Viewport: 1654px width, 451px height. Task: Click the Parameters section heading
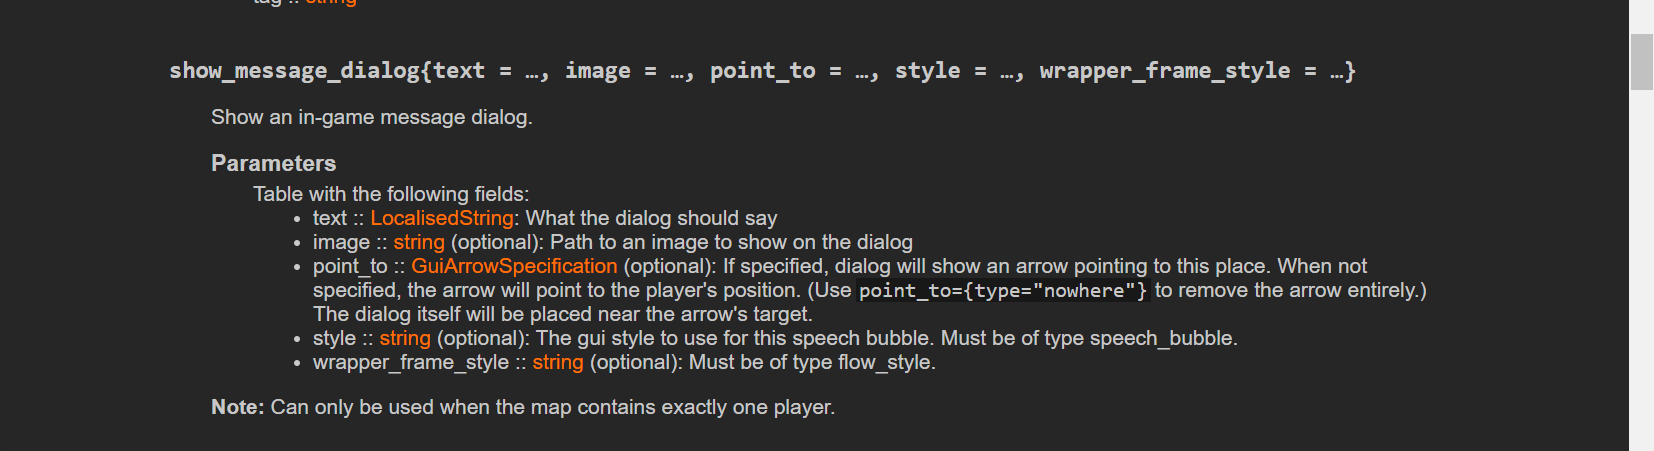(x=273, y=163)
